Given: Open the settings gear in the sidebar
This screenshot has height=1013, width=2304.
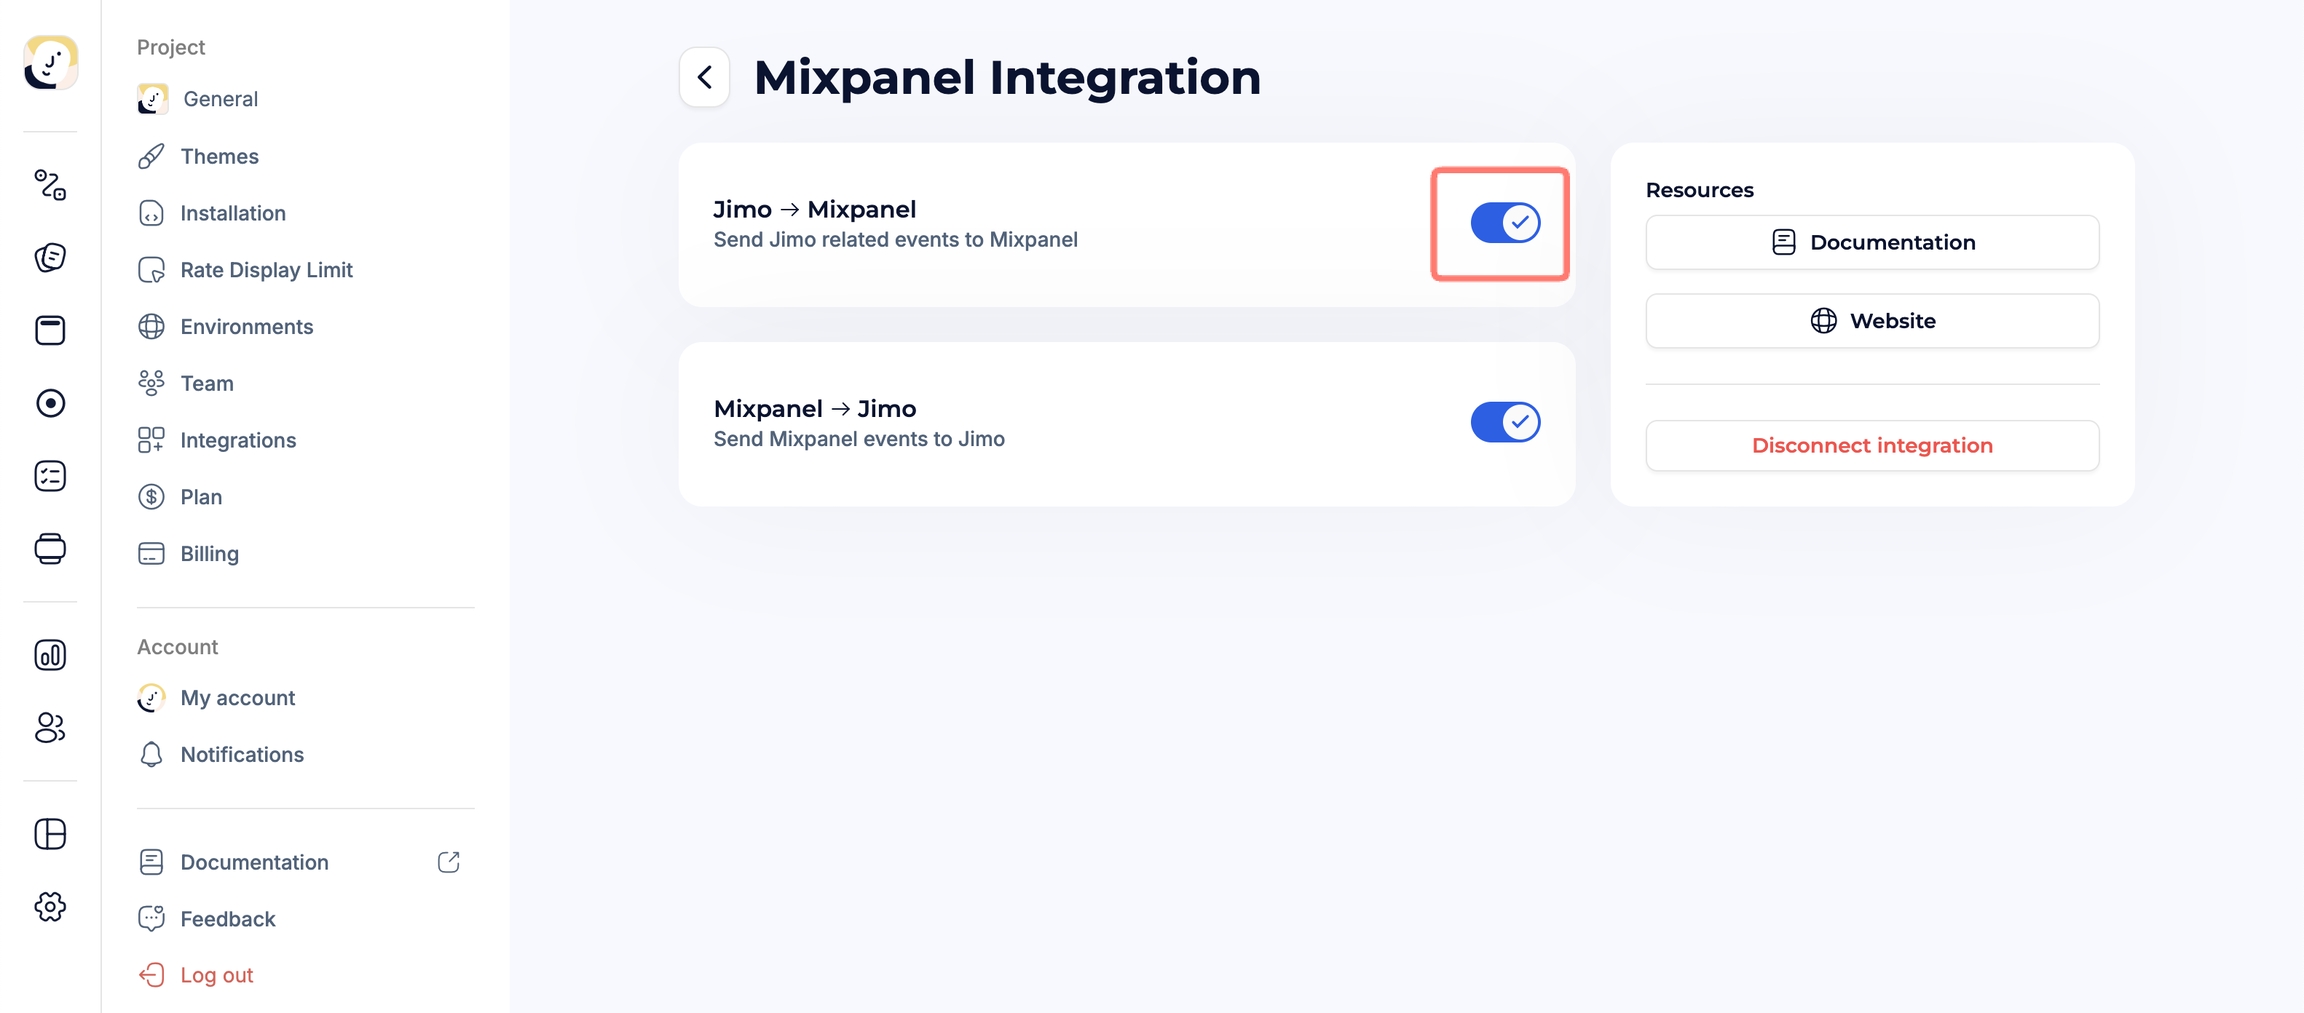Looking at the screenshot, I should [x=50, y=907].
